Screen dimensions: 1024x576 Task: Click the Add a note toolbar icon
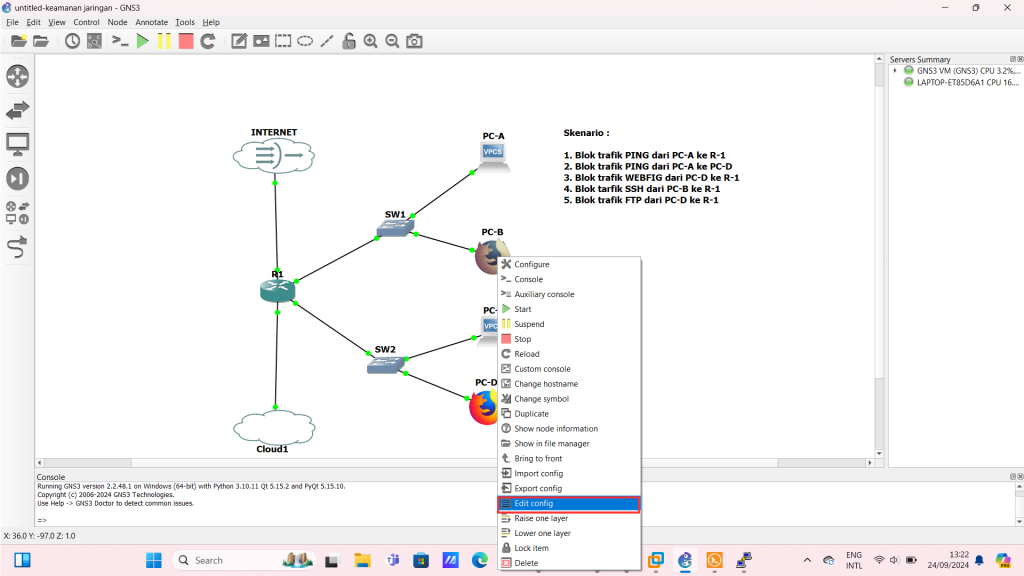(x=239, y=41)
